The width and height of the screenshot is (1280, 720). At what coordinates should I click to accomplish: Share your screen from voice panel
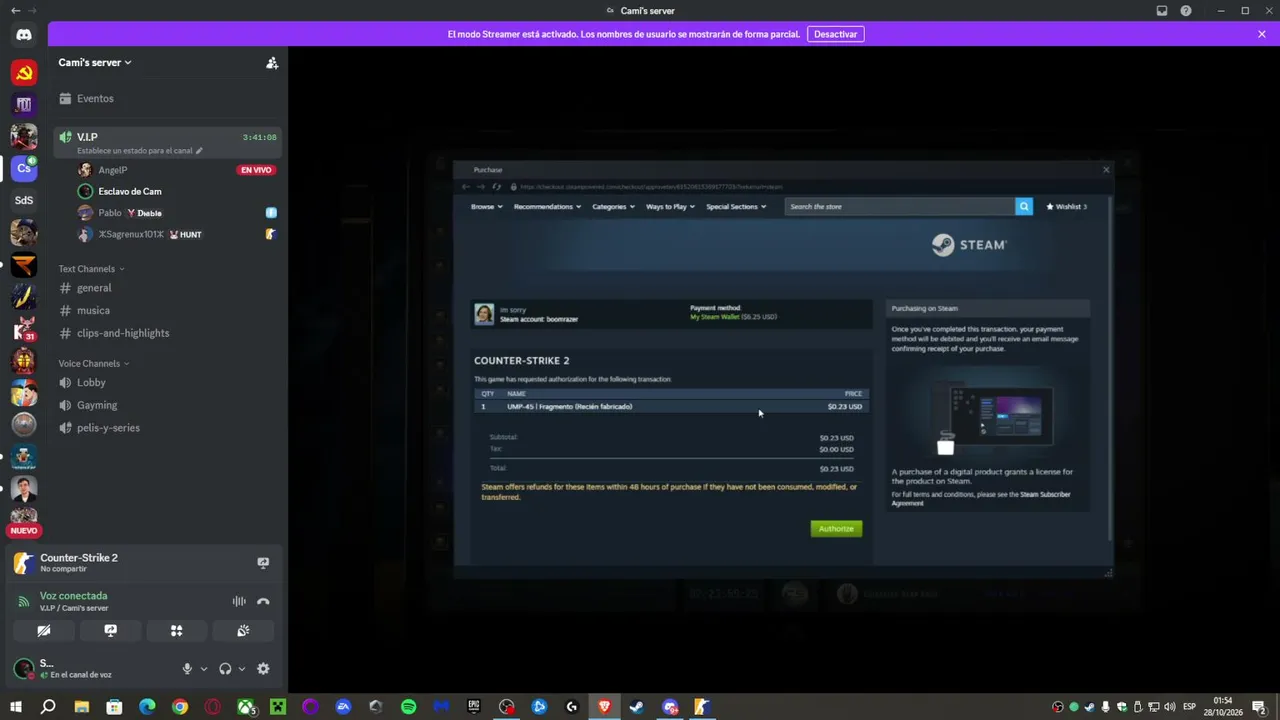[110, 631]
